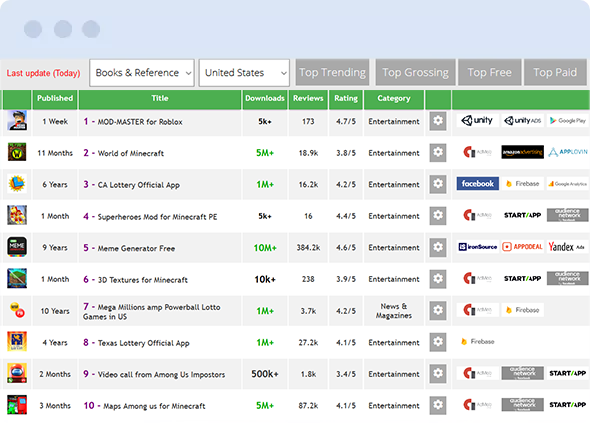Viewport: 590px width, 423px height.
Task: Click the gear icon for Mega Millions row
Action: tap(438, 311)
